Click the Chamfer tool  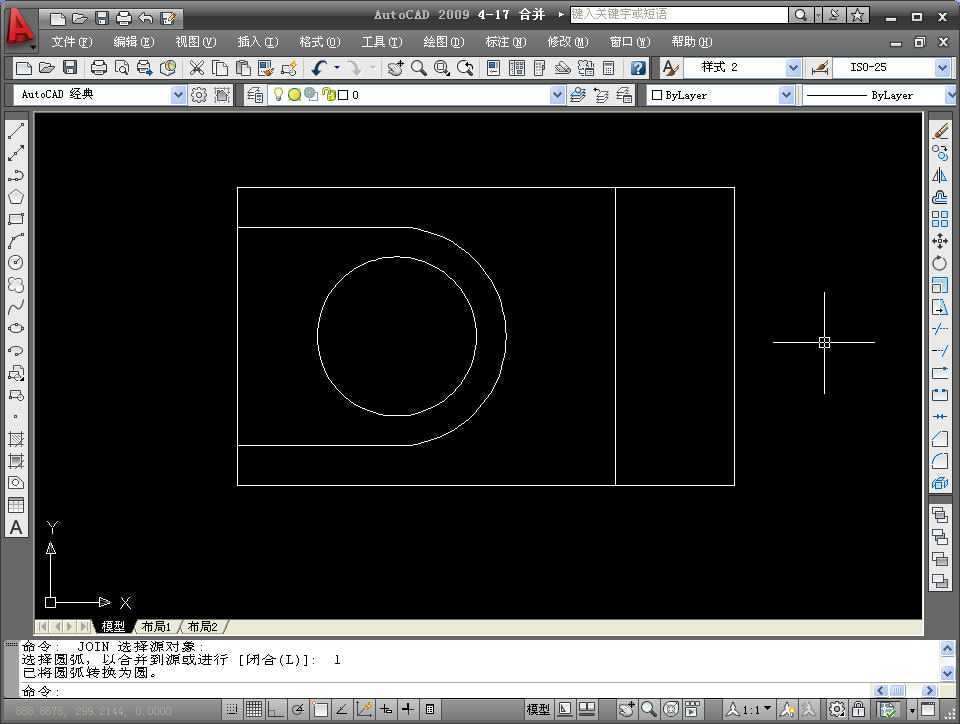[x=940, y=439]
